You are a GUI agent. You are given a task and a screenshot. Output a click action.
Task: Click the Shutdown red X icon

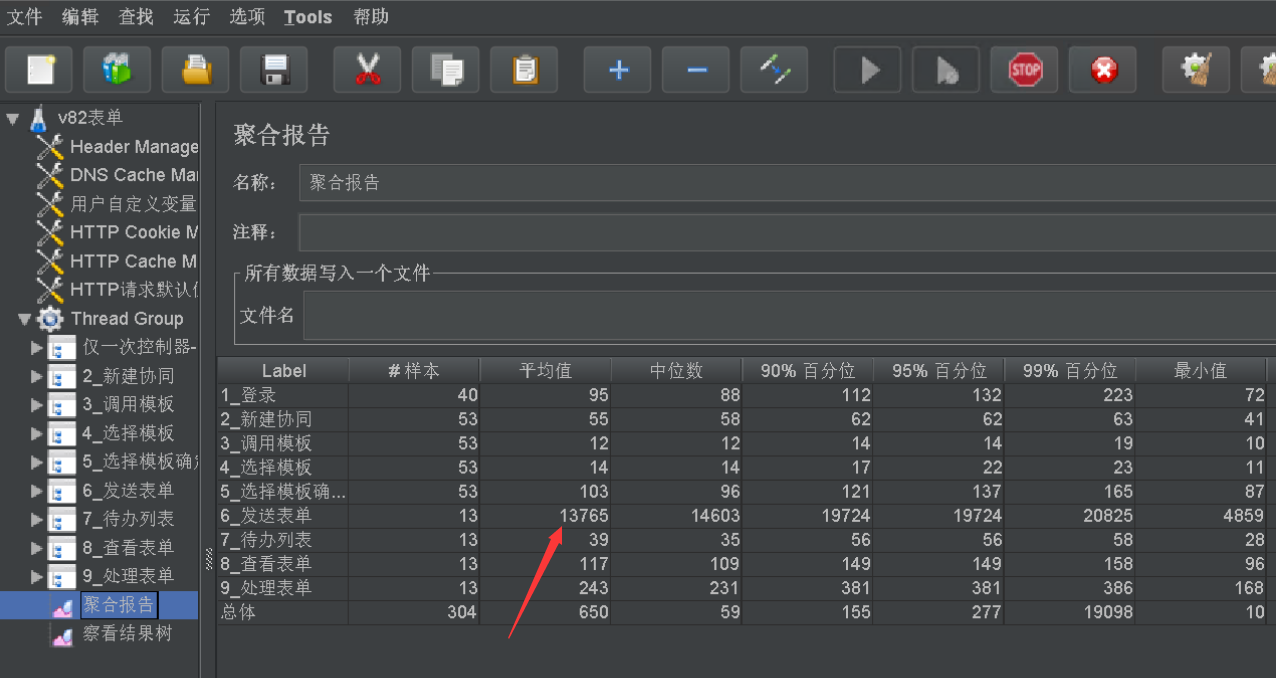1102,70
